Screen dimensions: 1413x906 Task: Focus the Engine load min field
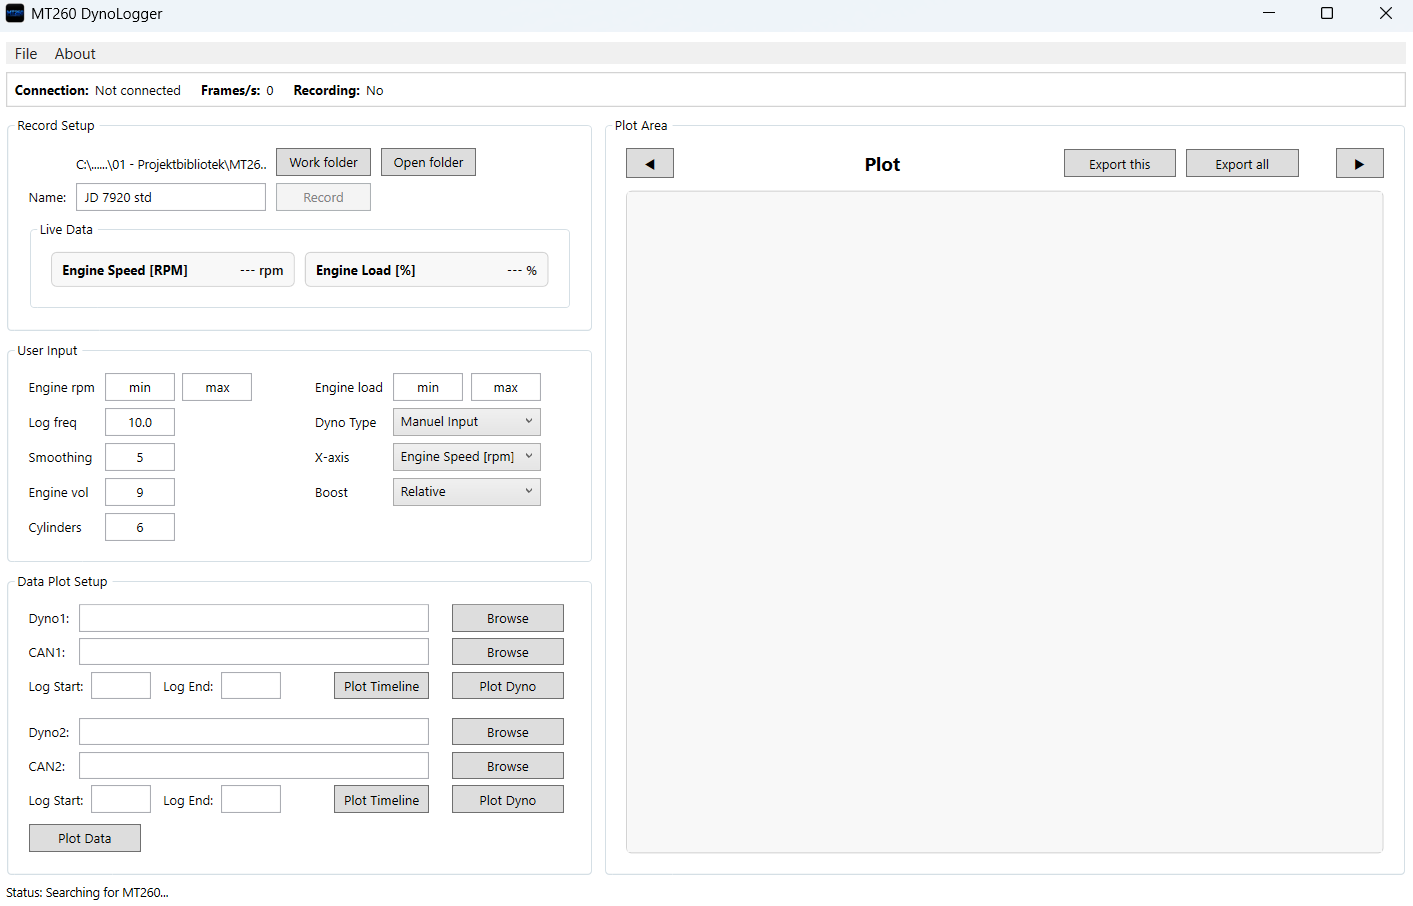(x=428, y=387)
